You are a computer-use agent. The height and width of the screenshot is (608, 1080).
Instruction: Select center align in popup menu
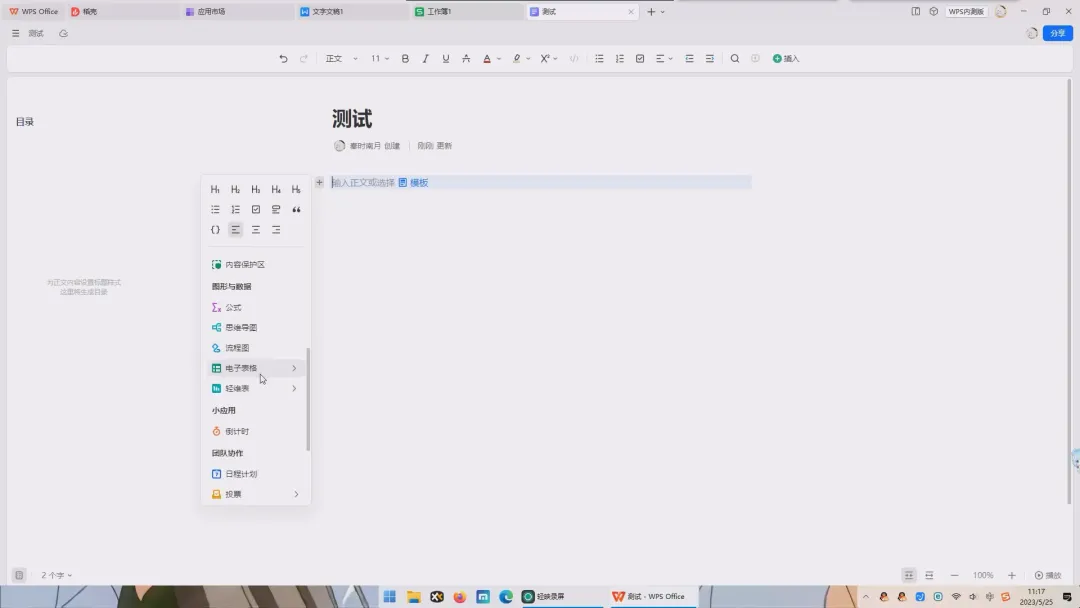tap(256, 230)
